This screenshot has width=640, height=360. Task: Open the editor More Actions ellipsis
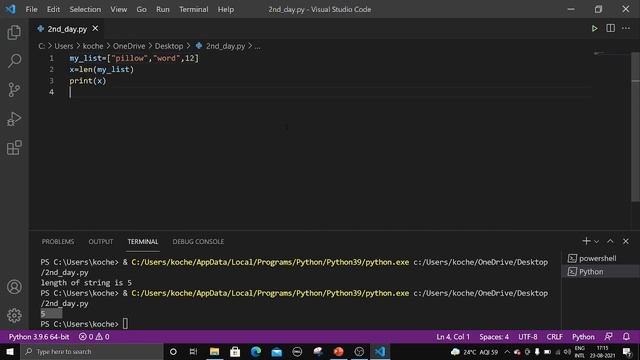[626, 28]
